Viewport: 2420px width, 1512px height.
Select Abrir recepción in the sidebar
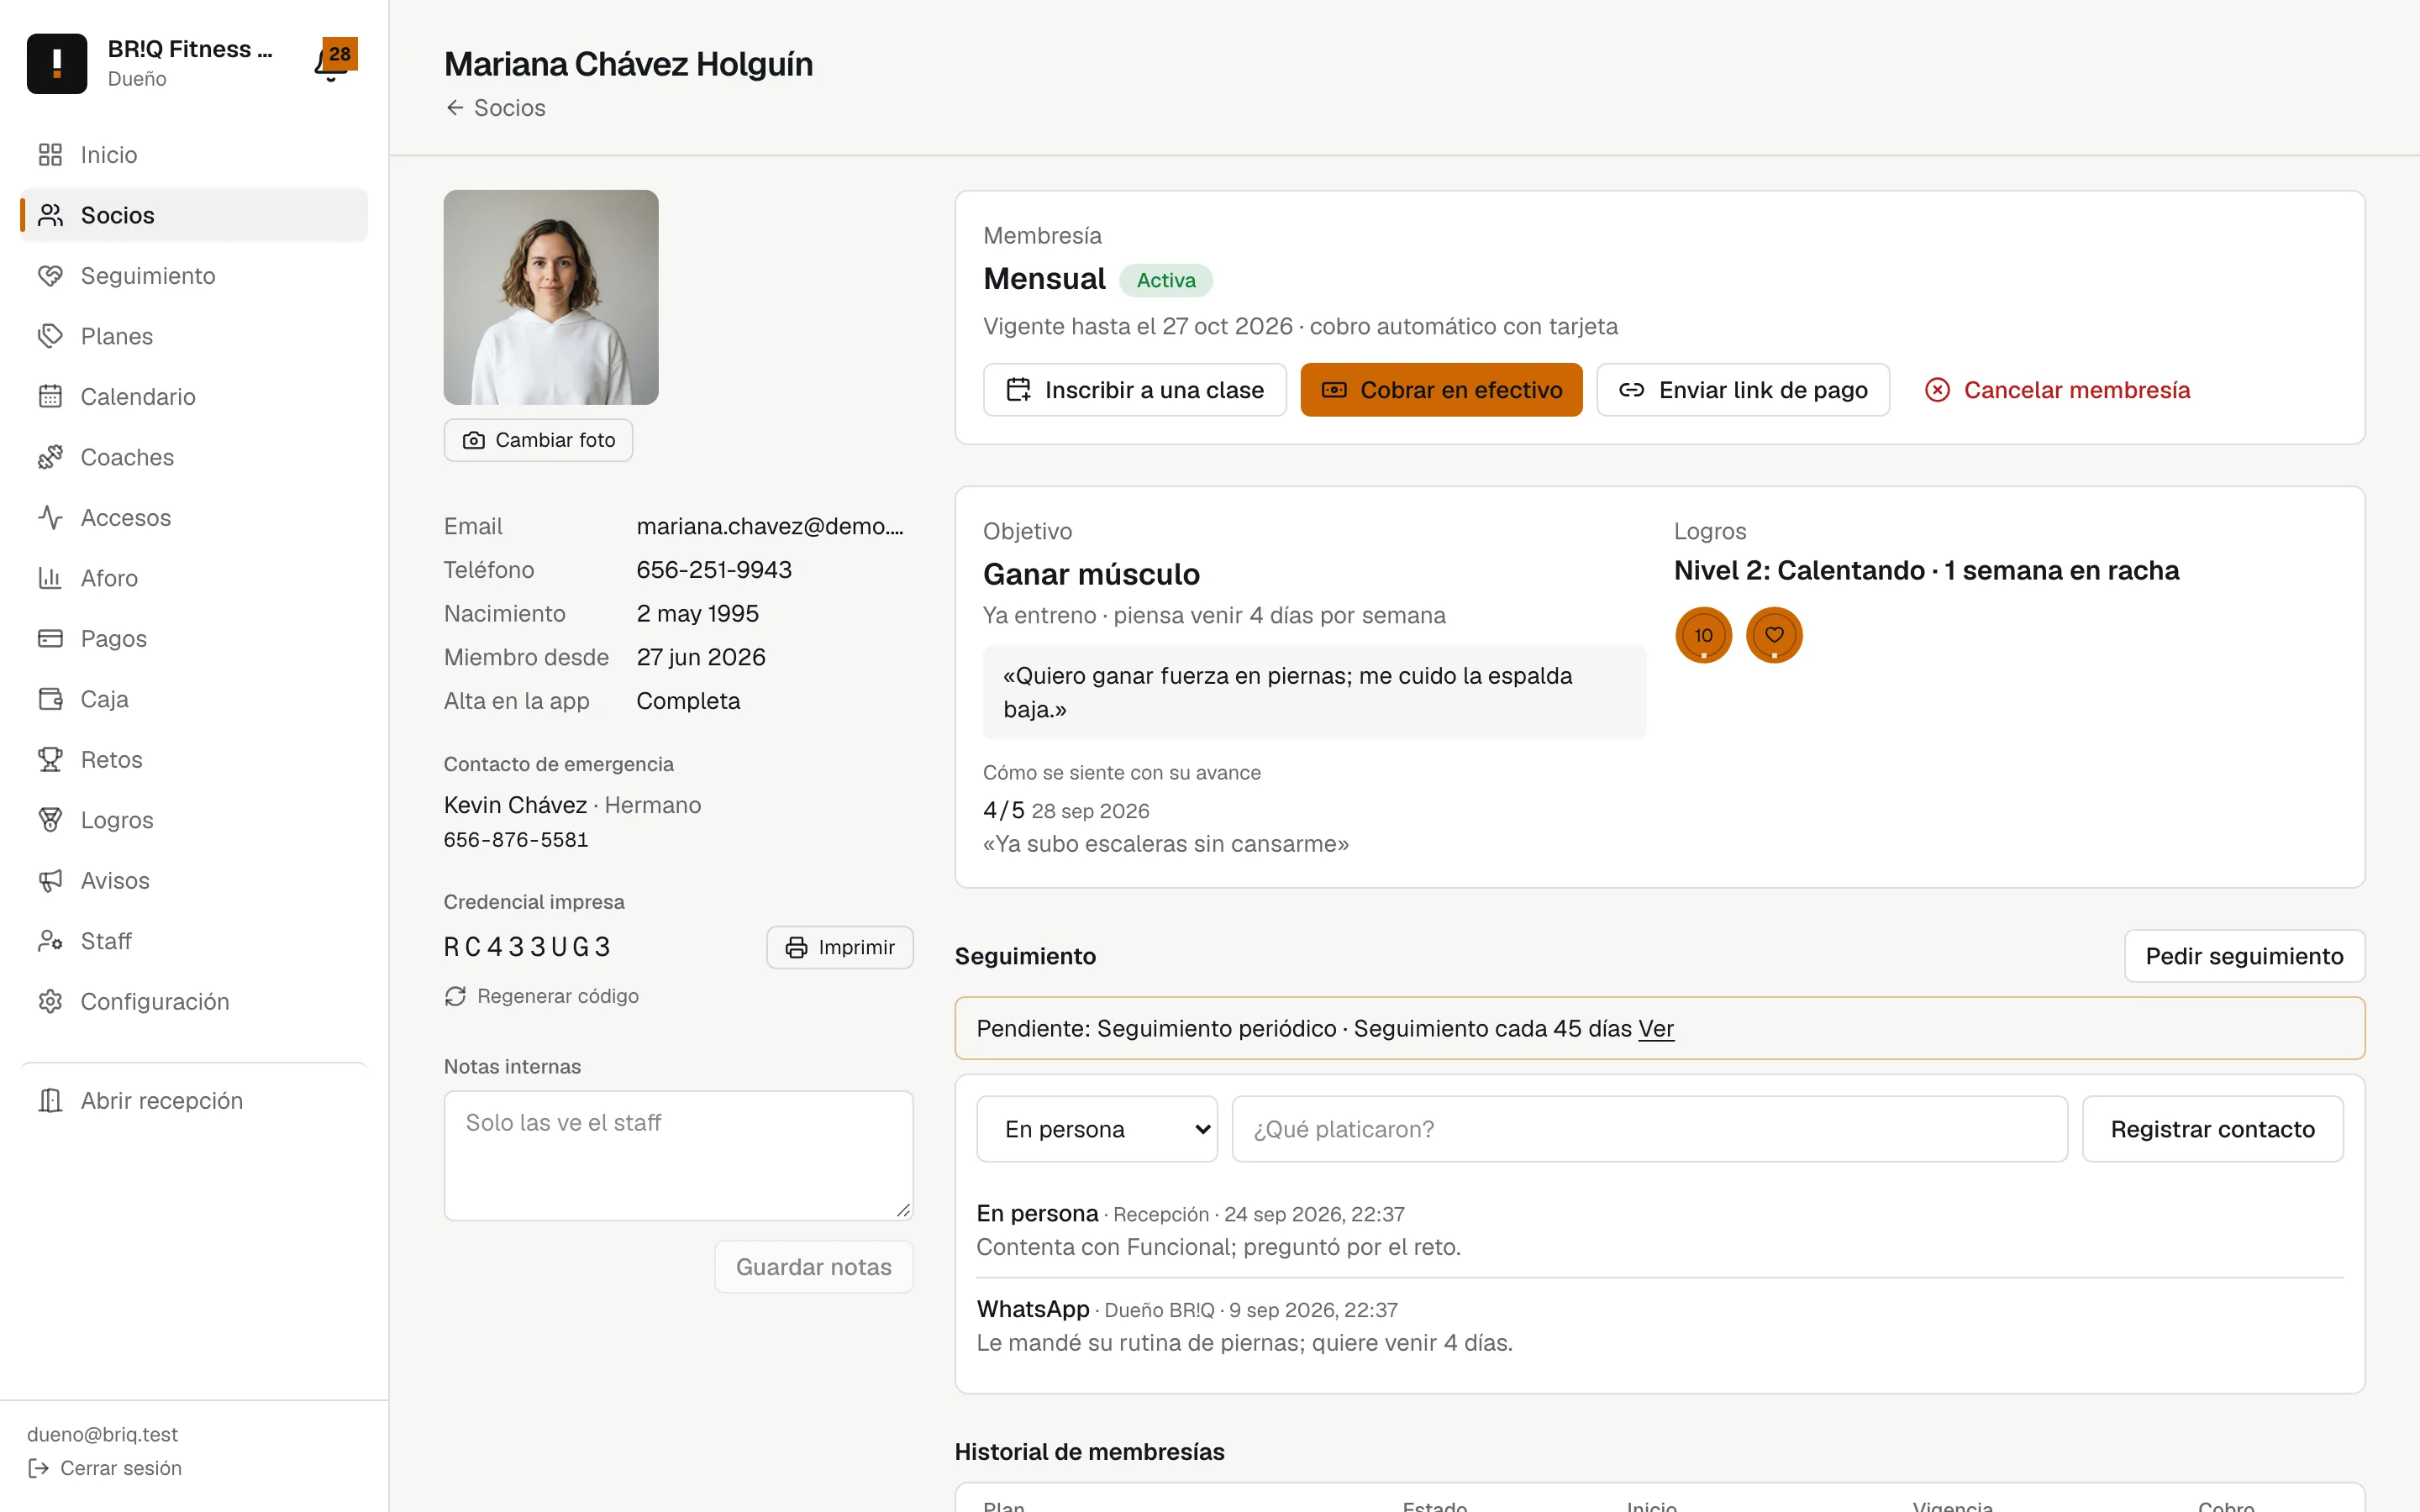(194, 1101)
